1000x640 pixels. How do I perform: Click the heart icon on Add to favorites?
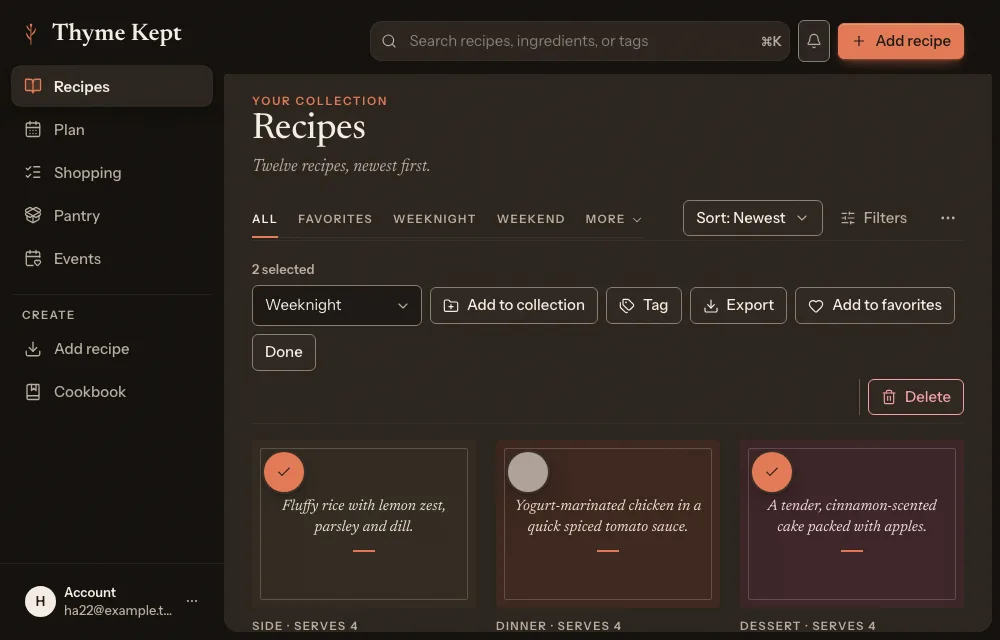click(x=816, y=305)
